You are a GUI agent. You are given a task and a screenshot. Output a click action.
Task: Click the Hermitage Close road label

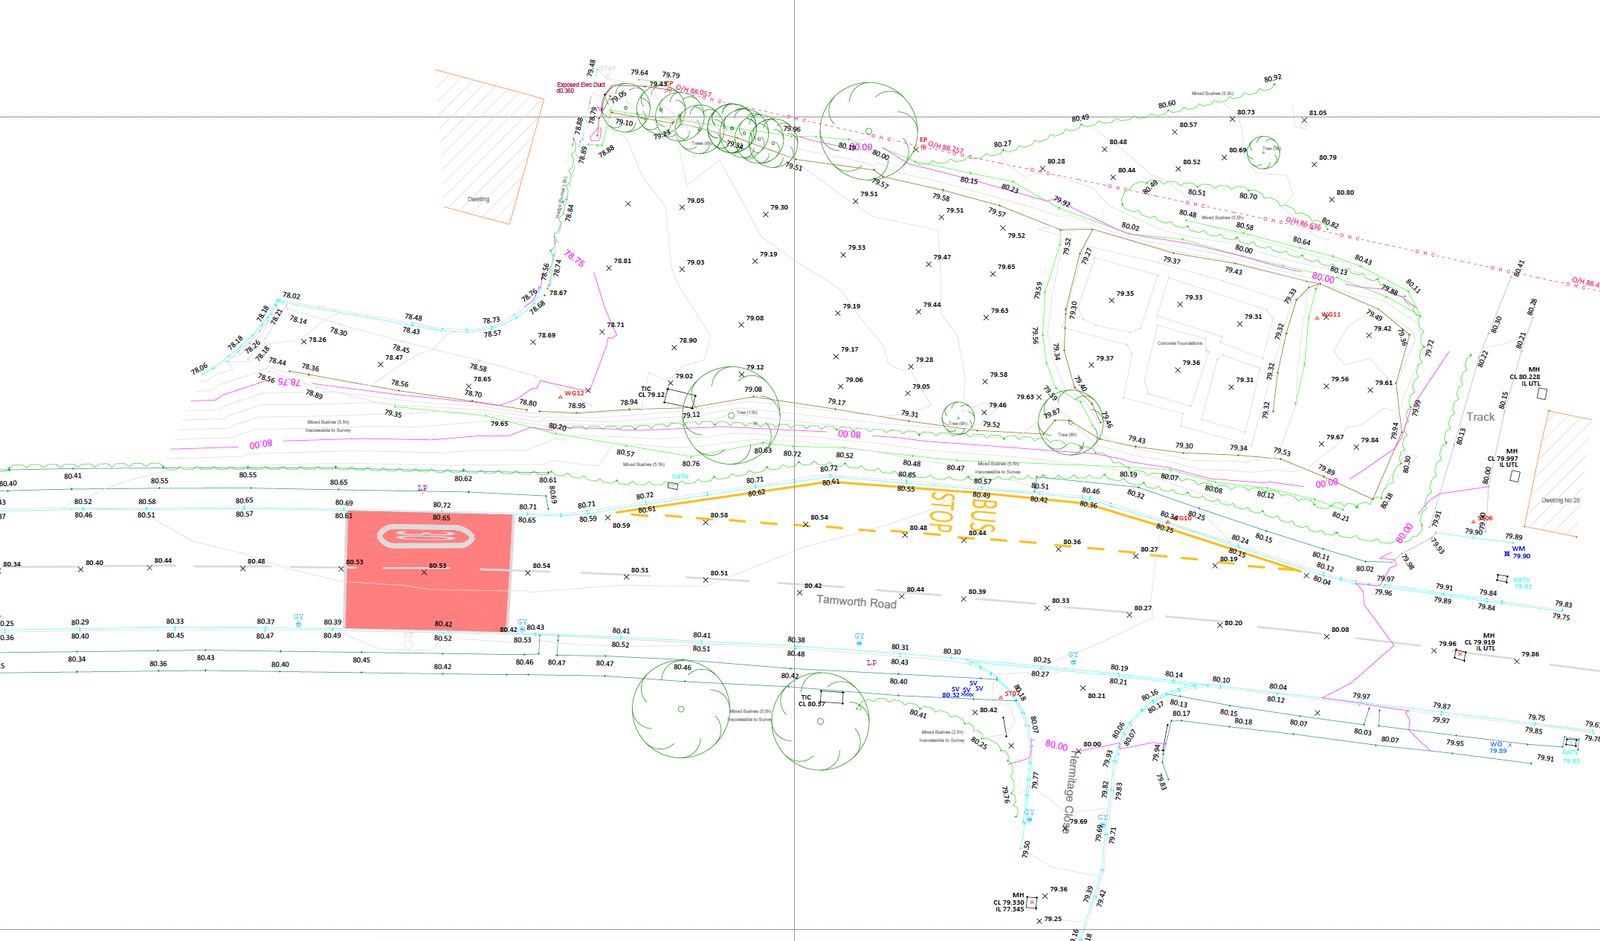click(1071, 790)
